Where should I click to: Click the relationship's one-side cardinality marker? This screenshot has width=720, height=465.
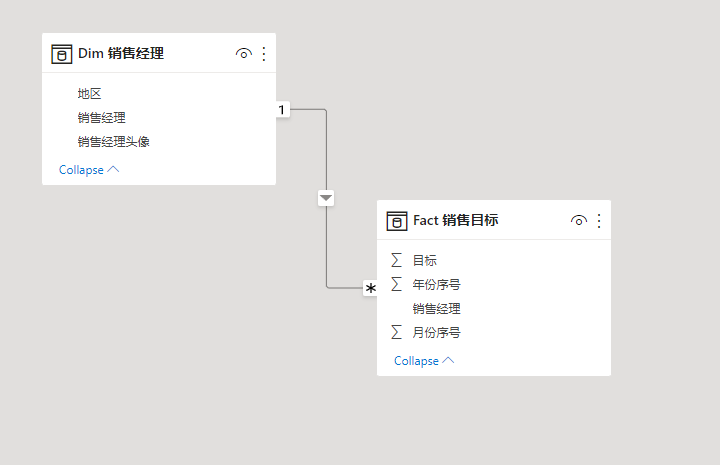(282, 109)
